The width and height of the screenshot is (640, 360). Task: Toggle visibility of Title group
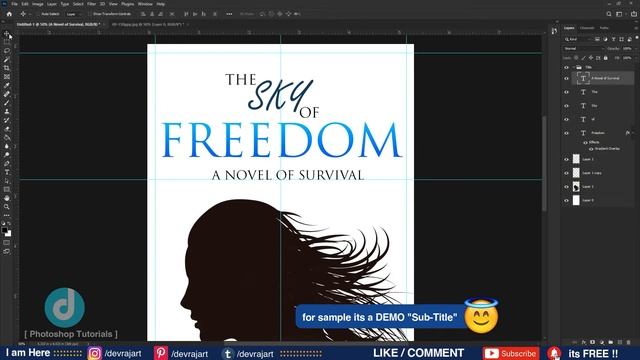click(566, 67)
